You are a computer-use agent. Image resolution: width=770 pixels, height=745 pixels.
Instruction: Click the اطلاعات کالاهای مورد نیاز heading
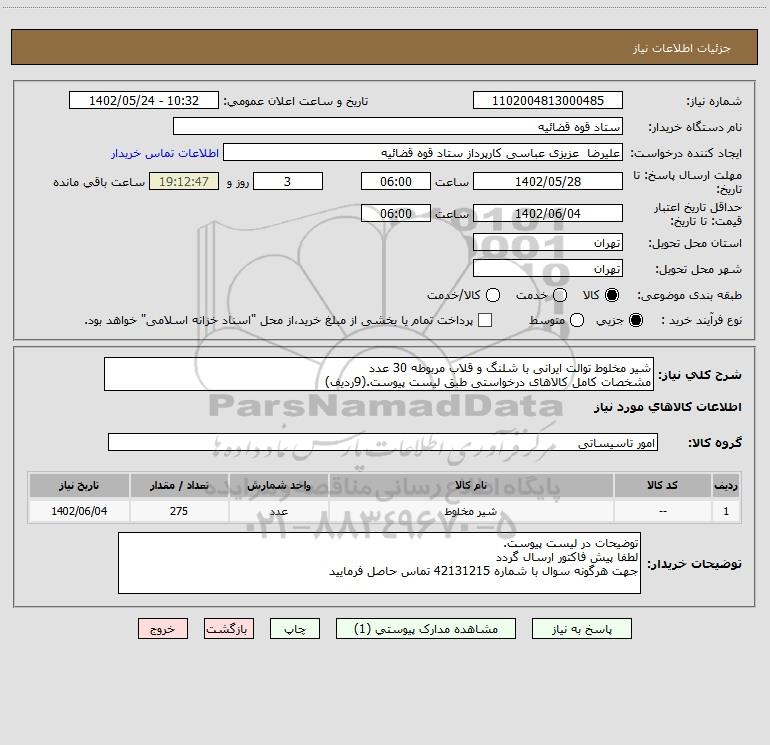[x=667, y=407]
